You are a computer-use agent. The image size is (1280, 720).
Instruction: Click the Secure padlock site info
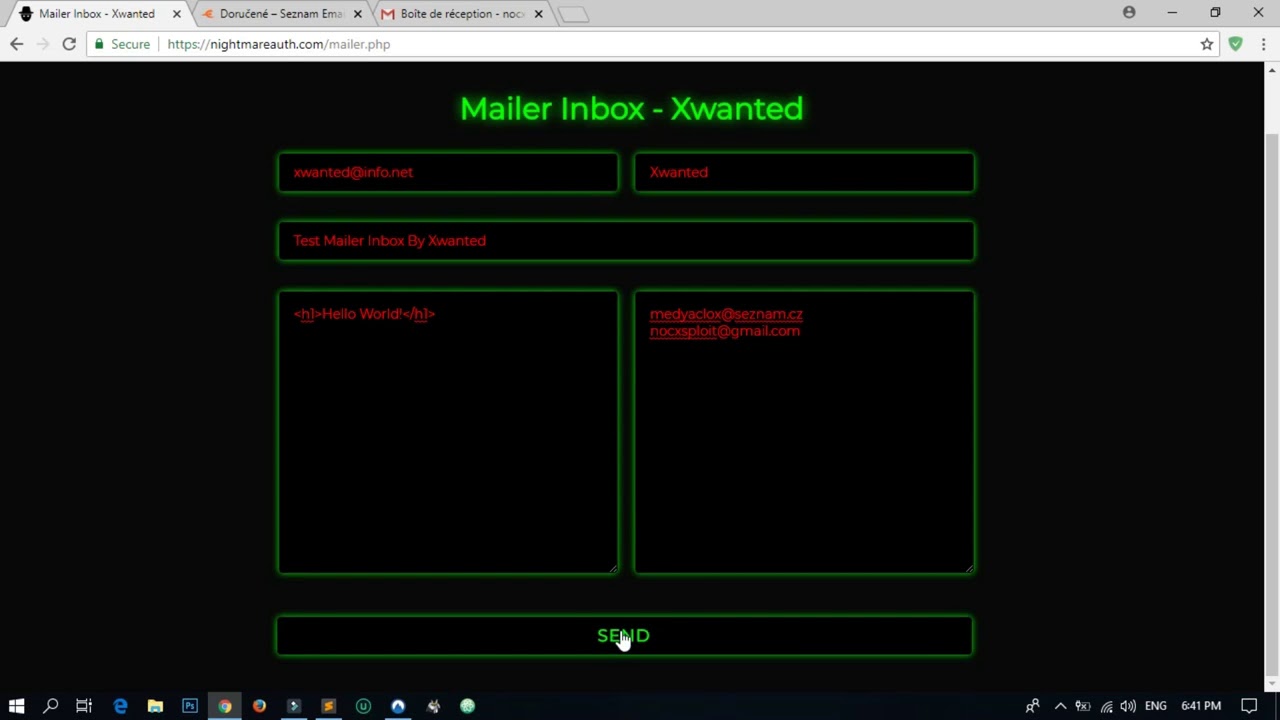122,44
